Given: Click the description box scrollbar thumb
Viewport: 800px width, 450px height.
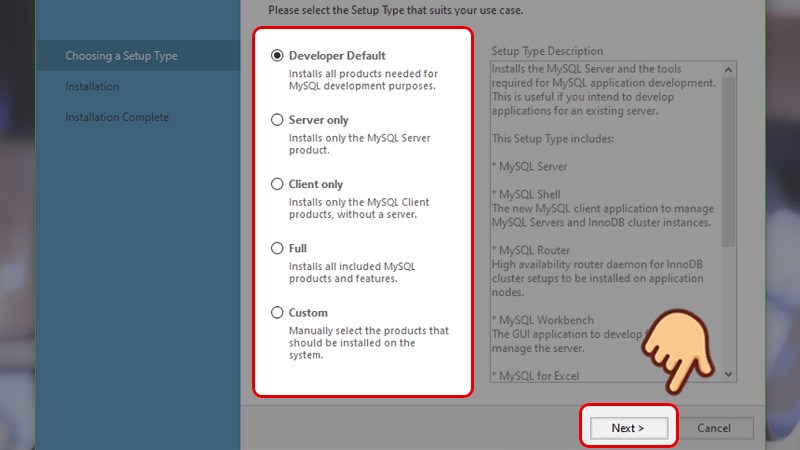Looking at the screenshot, I should click(728, 160).
